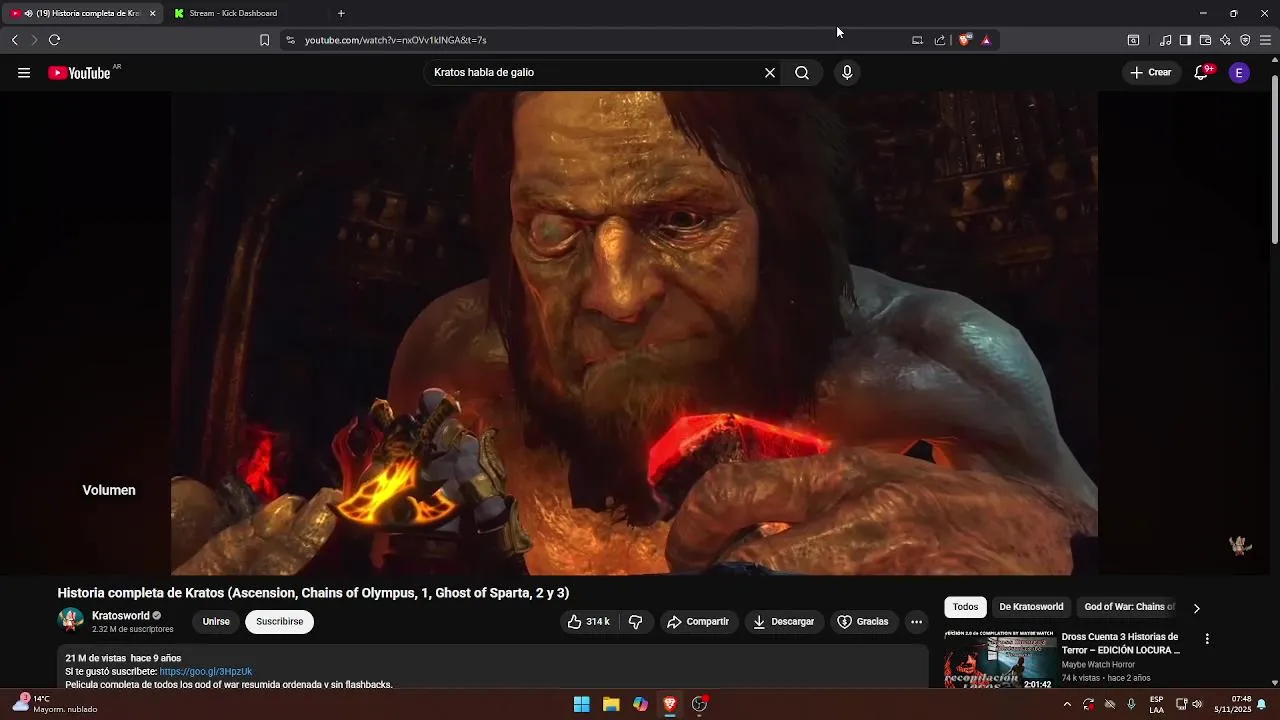Image resolution: width=1280 pixels, height=720 pixels.
Task: Open the Dross Cuenta 3 Historias title
Action: tap(1121, 644)
